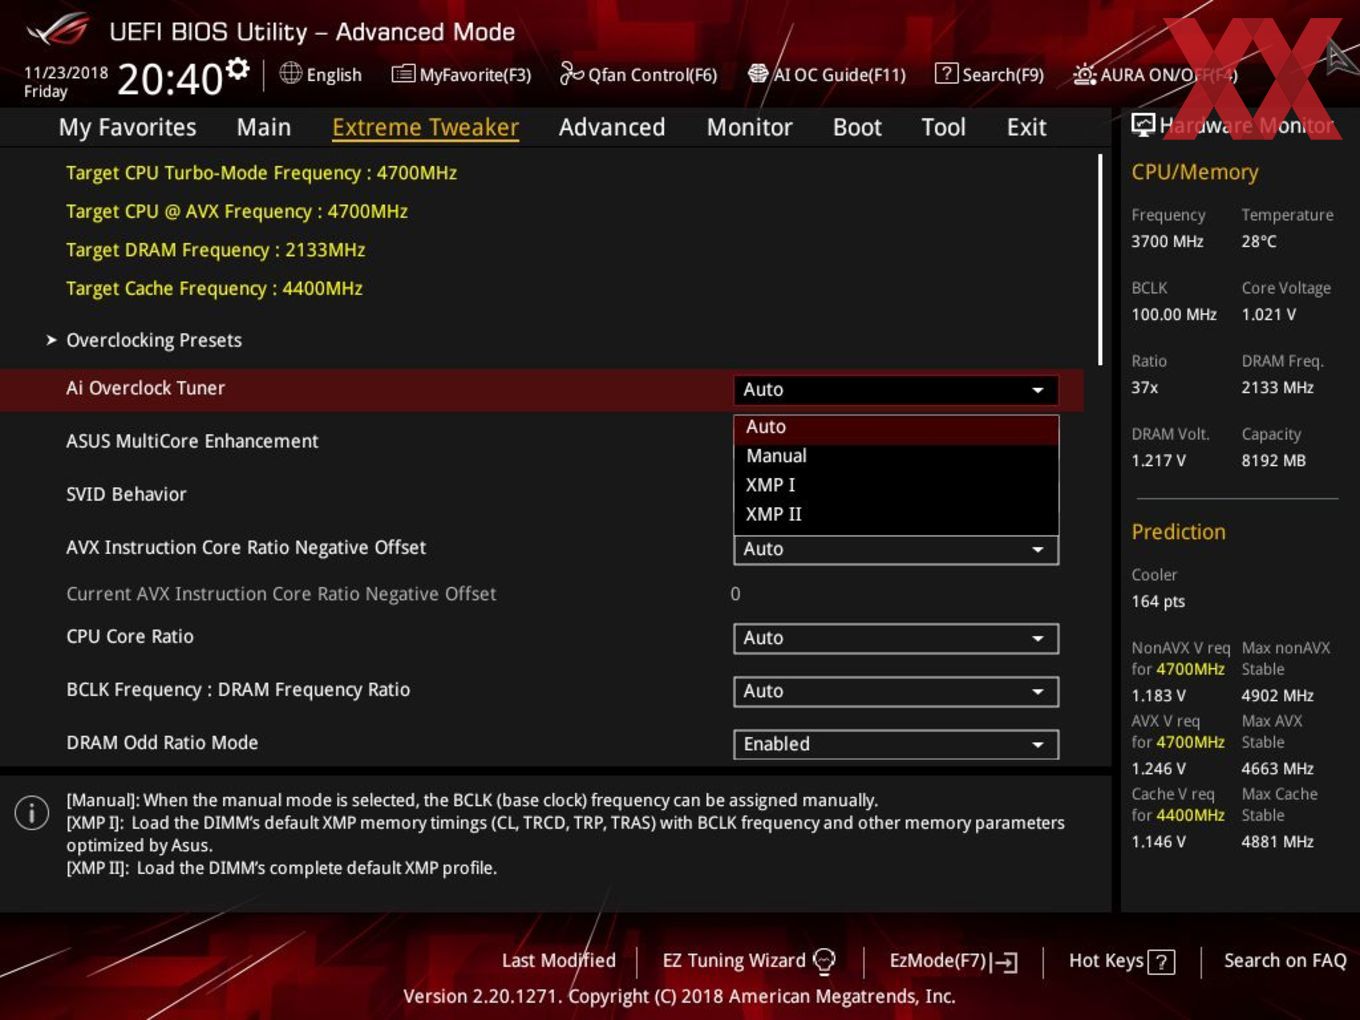Click Prediction heading

click(x=1178, y=532)
